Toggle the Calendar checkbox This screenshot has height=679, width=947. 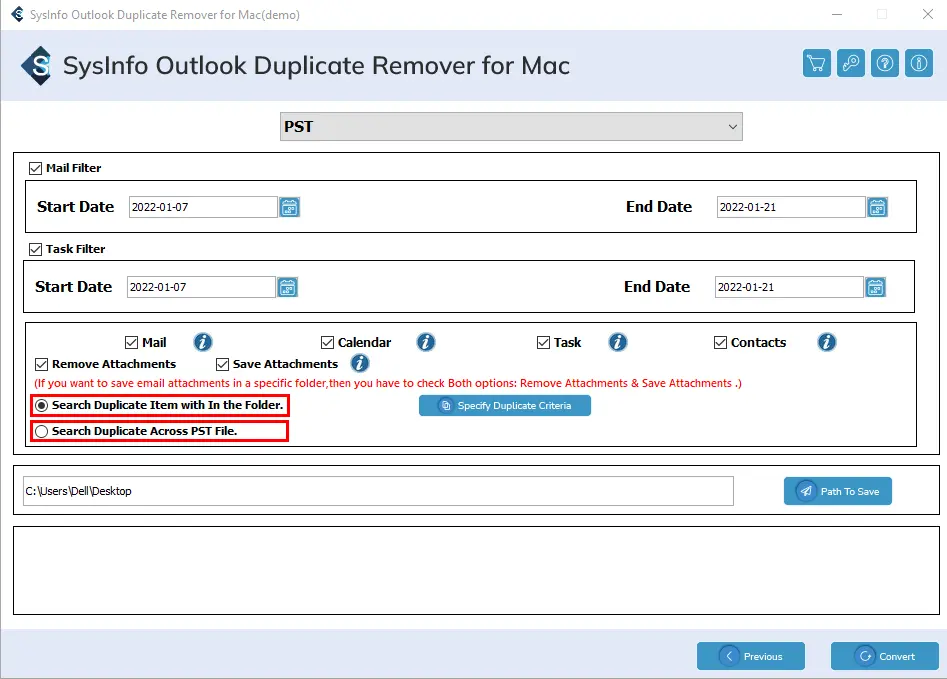[x=327, y=343]
